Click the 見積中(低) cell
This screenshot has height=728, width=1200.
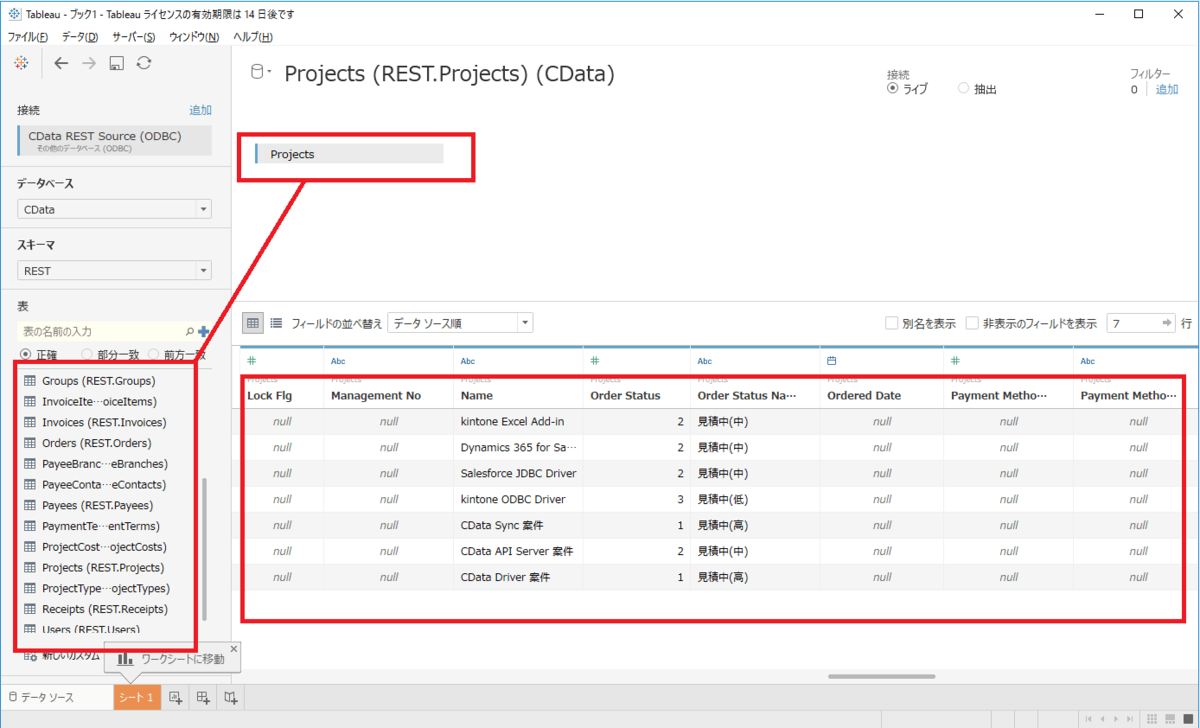pyautogui.click(x=722, y=499)
